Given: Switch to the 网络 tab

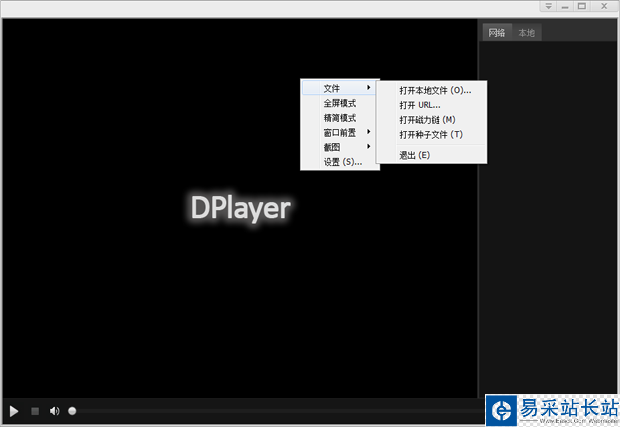Looking at the screenshot, I should (497, 32).
